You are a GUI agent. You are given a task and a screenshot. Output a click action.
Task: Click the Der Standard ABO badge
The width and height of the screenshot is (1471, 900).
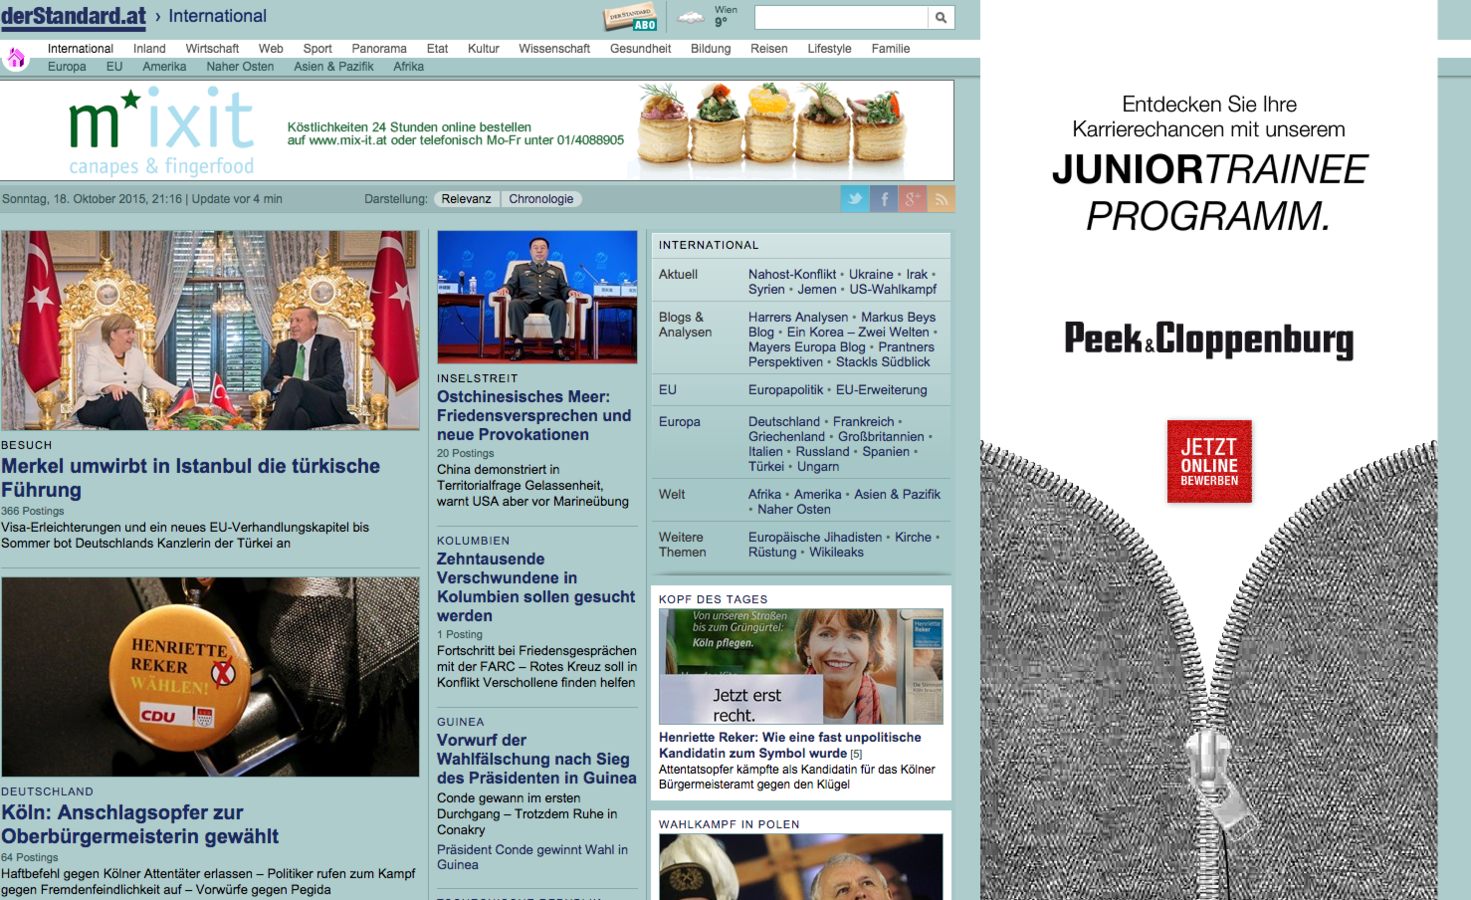[x=631, y=18]
